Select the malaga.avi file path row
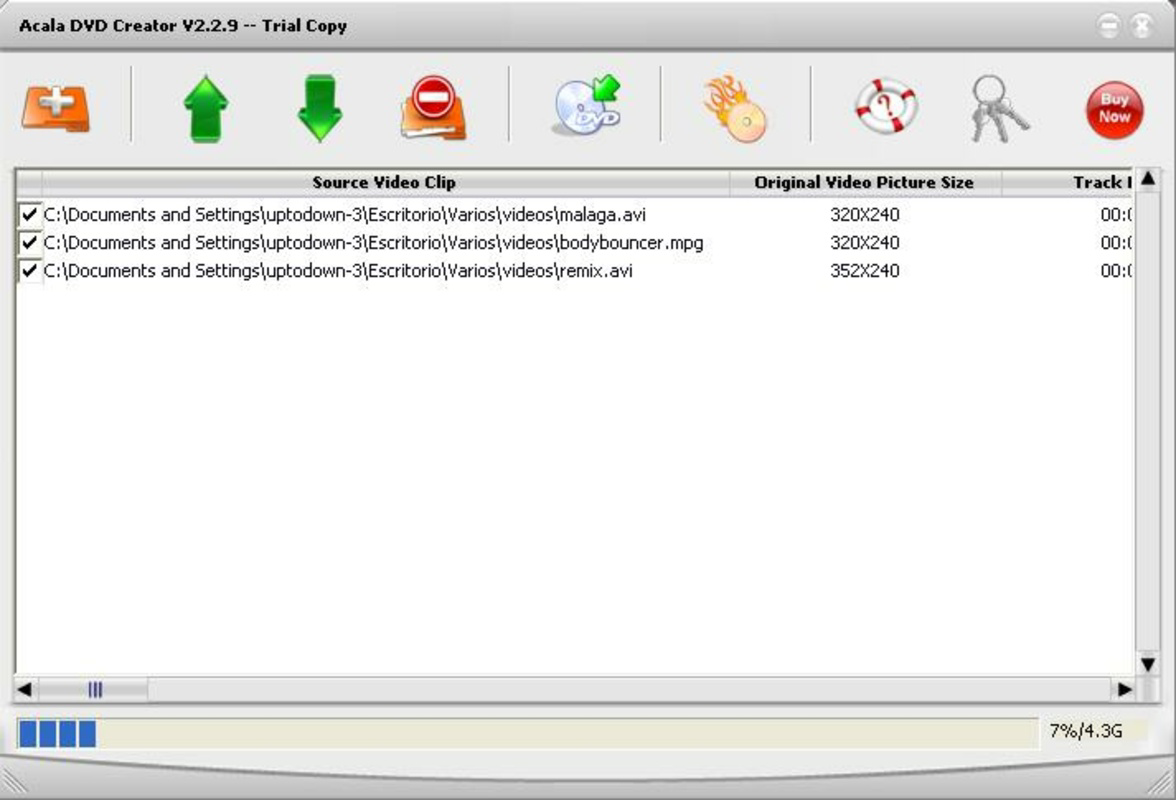 [x=344, y=215]
